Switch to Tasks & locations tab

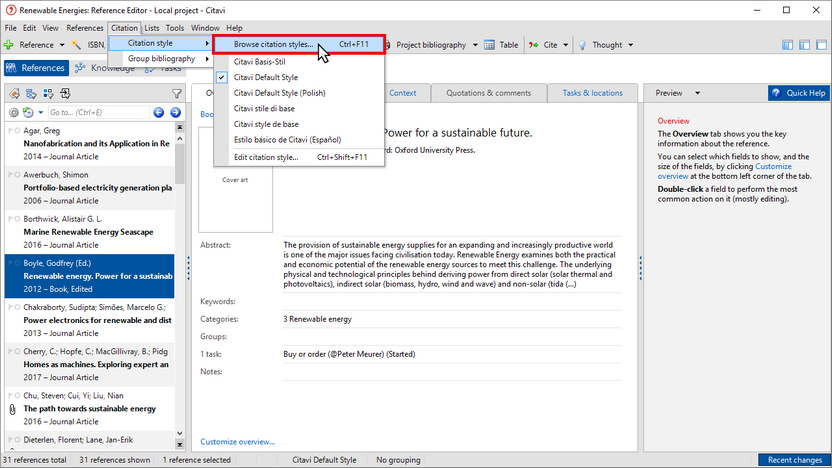(x=592, y=93)
